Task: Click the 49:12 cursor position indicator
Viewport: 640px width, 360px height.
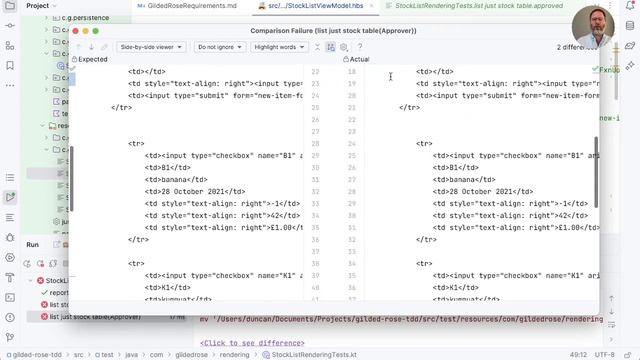Action: pos(578,355)
